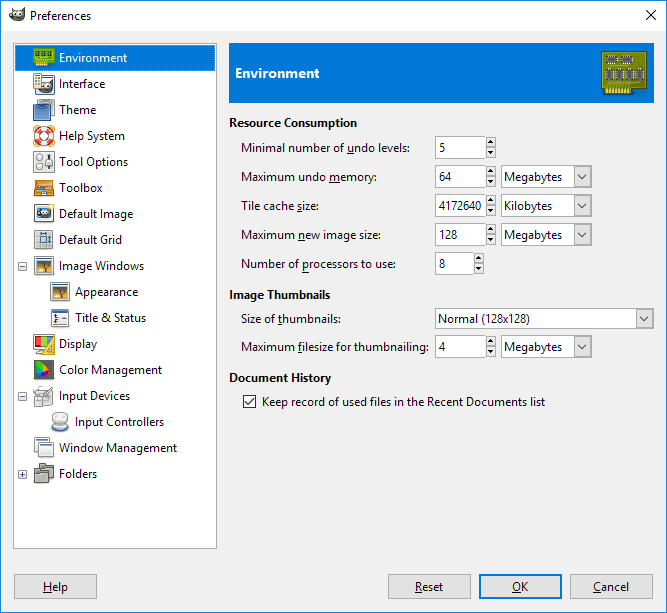Click the Default Grid icon
667x613 pixels.
[44, 240]
